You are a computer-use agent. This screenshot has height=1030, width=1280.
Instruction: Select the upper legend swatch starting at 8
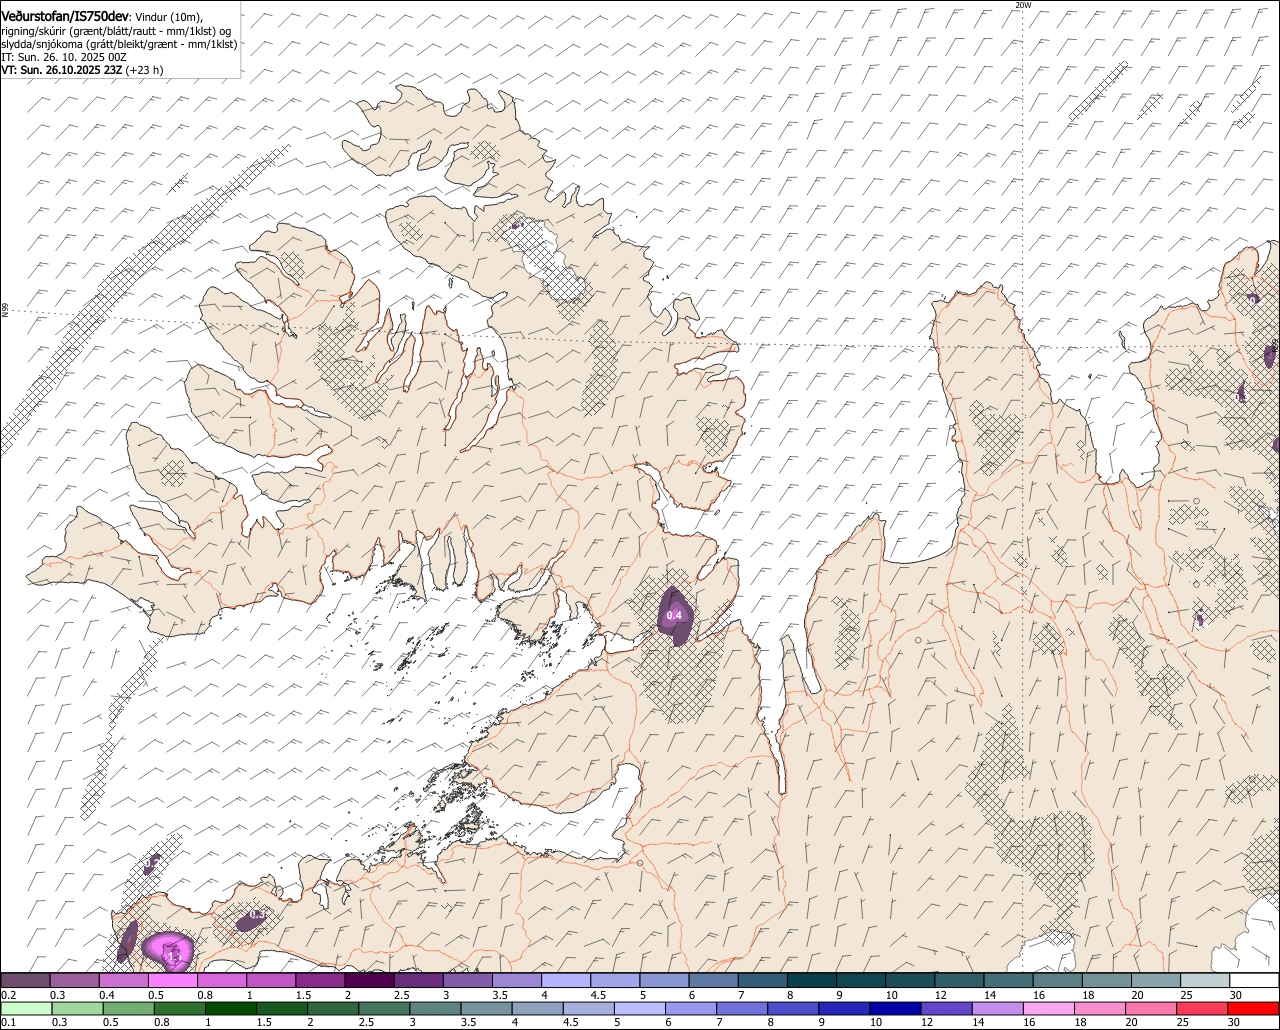tap(812, 981)
